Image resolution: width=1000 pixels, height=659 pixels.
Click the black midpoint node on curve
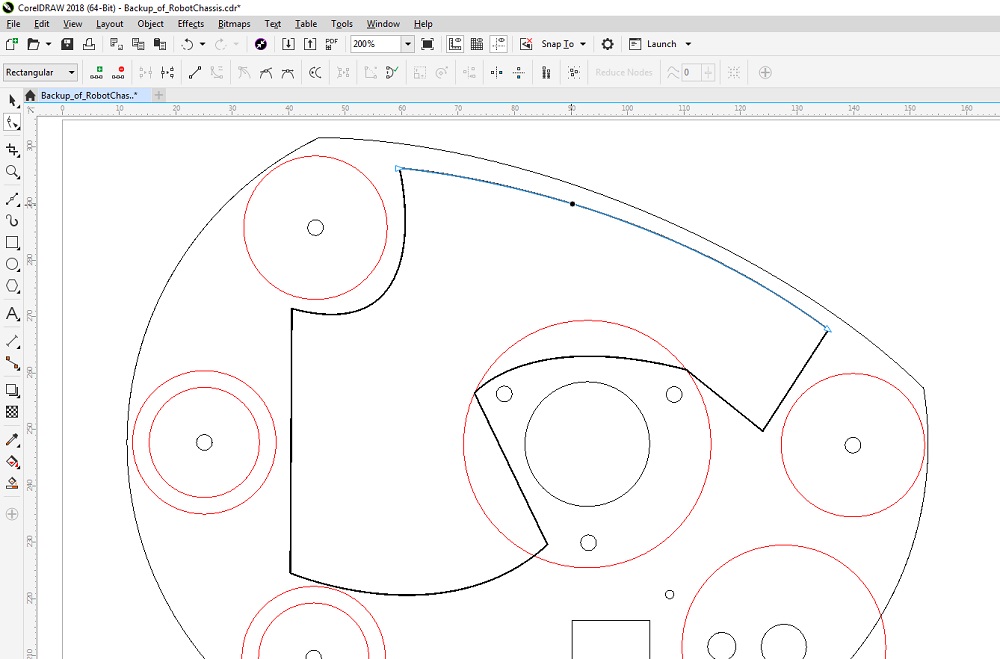tap(572, 204)
